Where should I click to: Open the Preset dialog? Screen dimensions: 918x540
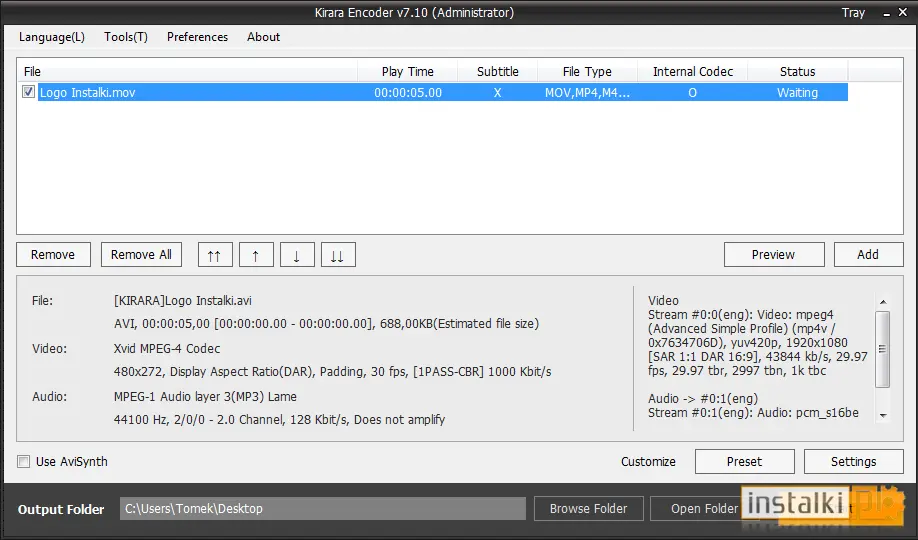[745, 462]
